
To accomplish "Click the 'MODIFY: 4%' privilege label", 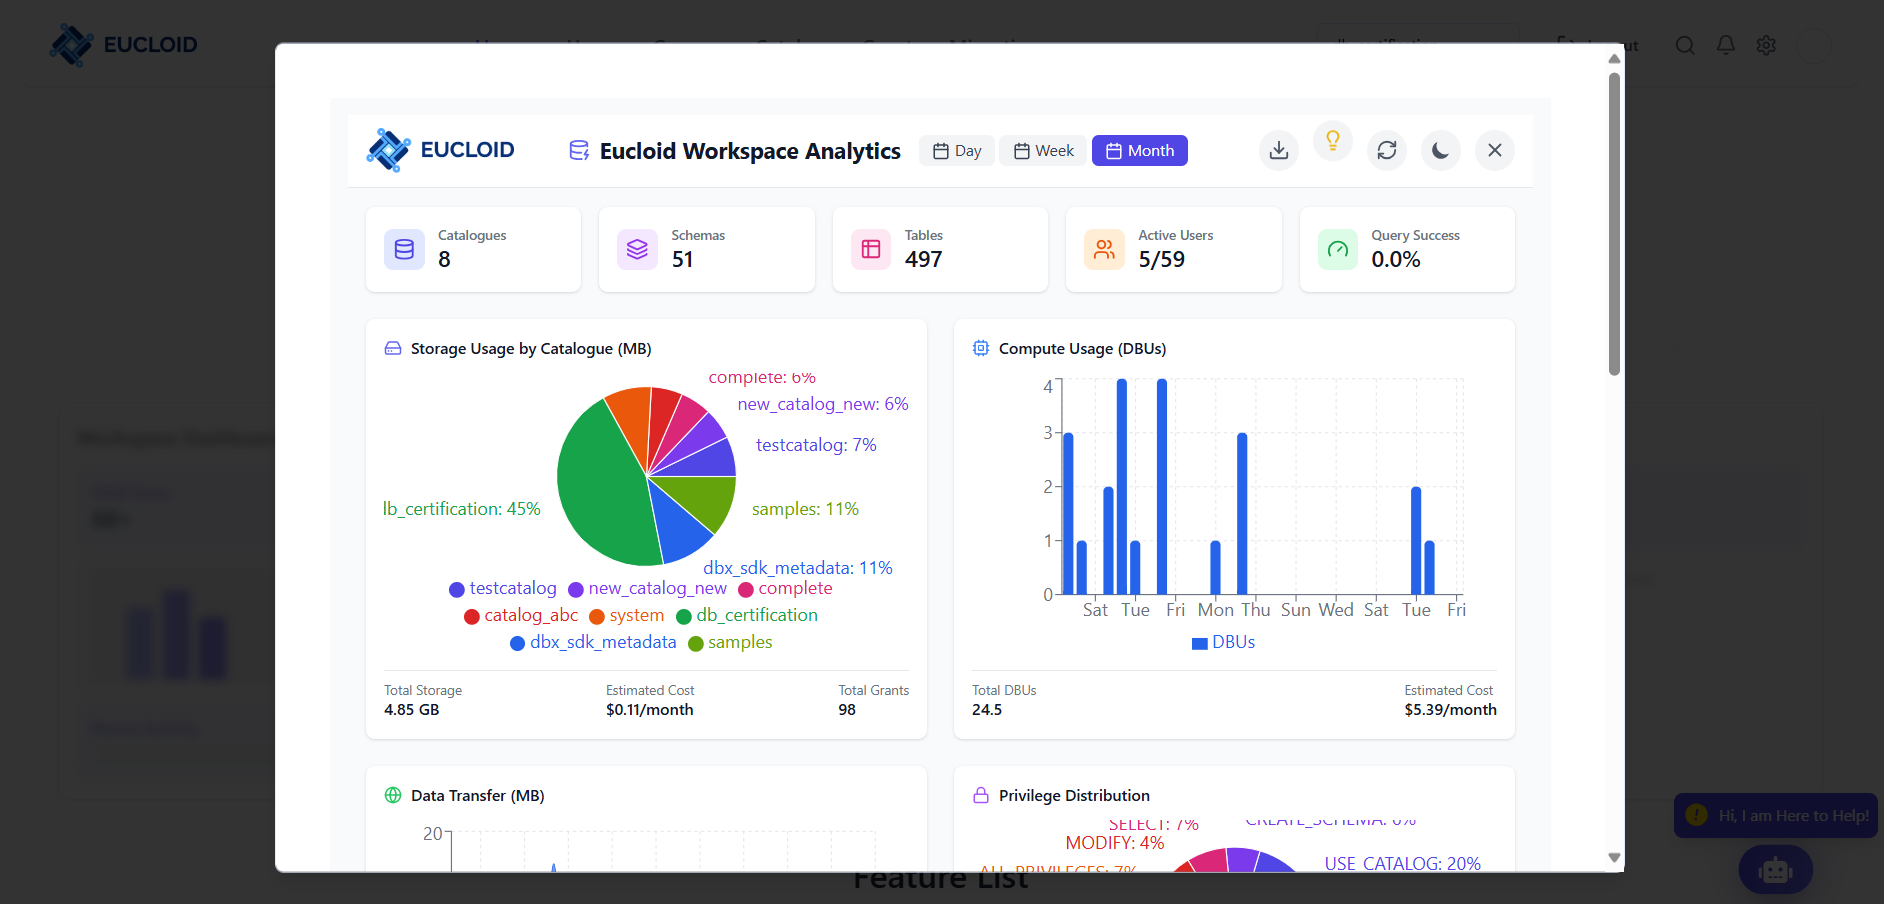I will (1115, 843).
